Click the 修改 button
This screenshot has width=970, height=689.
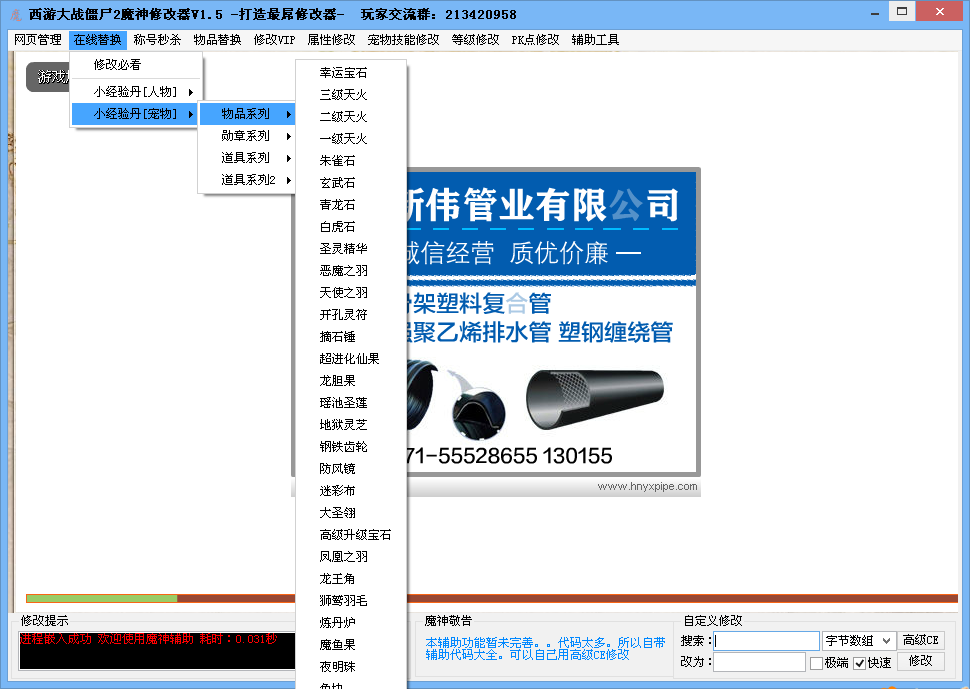pyautogui.click(x=920, y=661)
